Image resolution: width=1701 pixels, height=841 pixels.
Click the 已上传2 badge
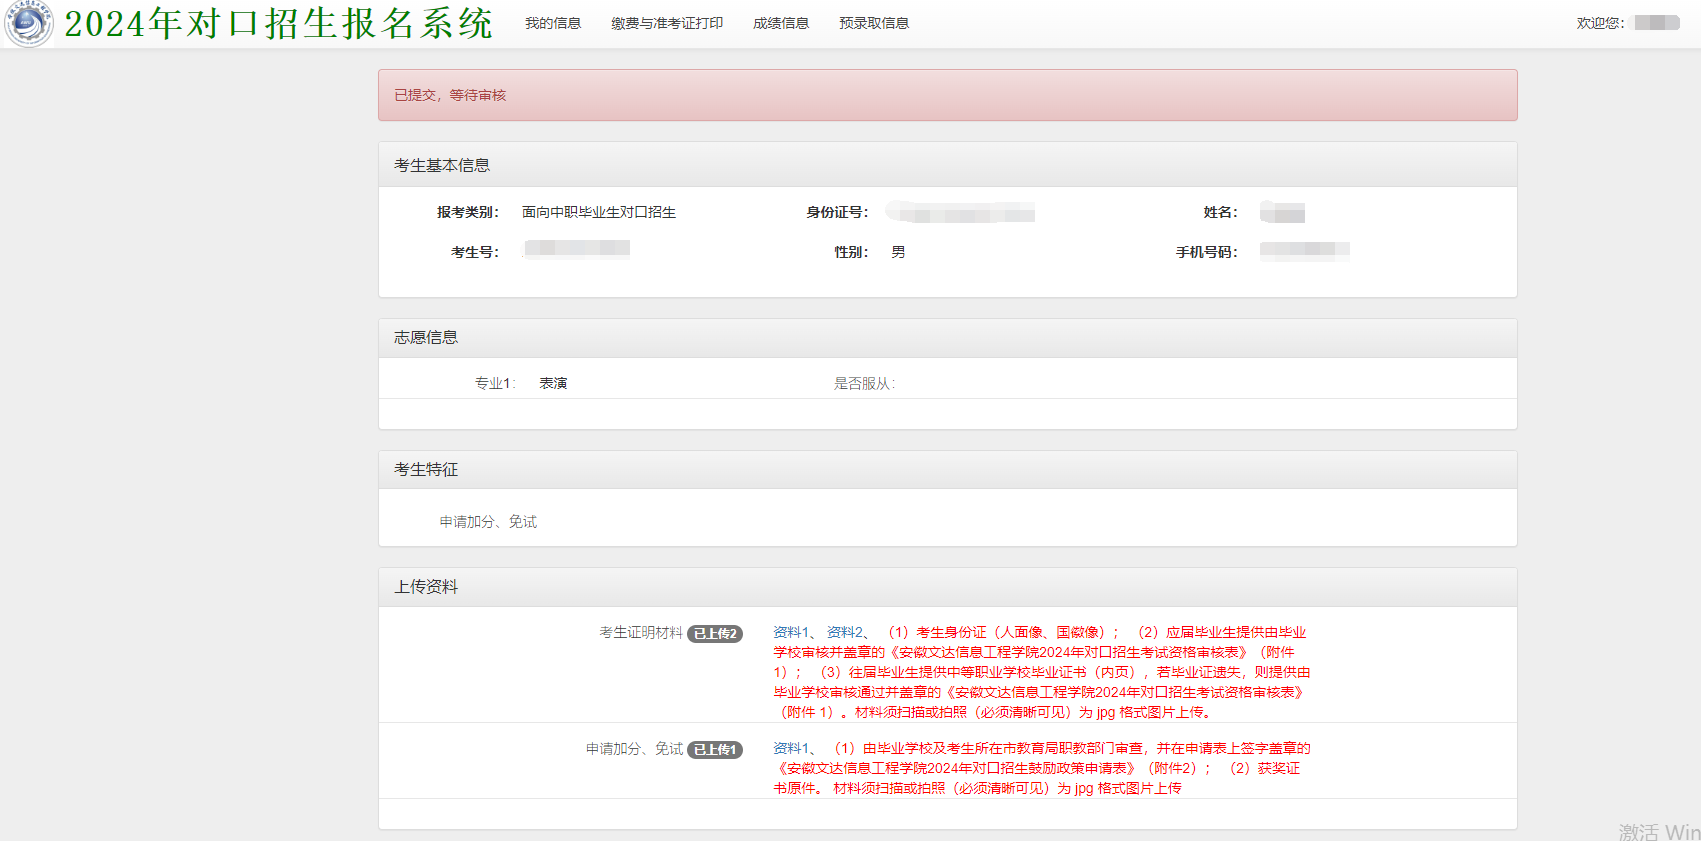tap(714, 634)
